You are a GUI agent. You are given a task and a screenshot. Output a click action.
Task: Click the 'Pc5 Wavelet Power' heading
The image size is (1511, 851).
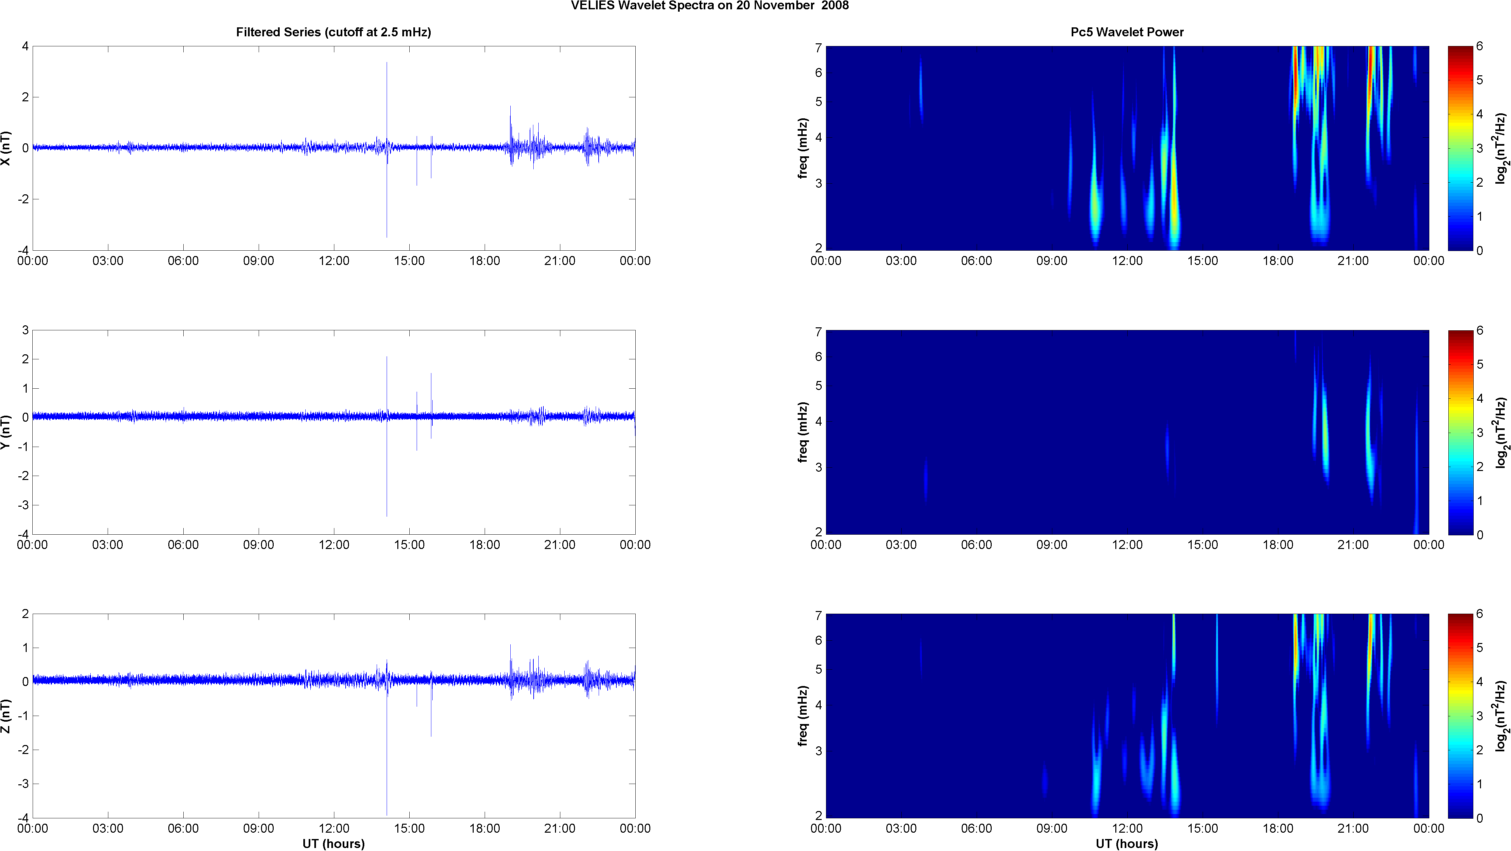(1127, 32)
